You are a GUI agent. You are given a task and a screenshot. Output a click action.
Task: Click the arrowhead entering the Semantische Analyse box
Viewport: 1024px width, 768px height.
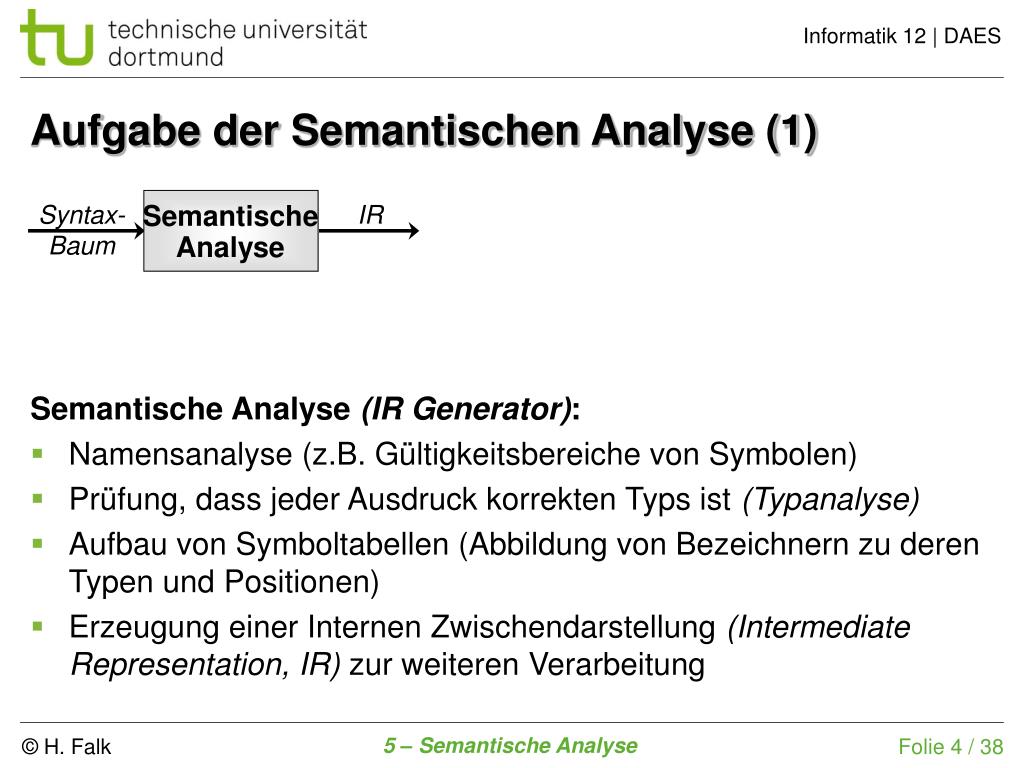[x=138, y=230]
